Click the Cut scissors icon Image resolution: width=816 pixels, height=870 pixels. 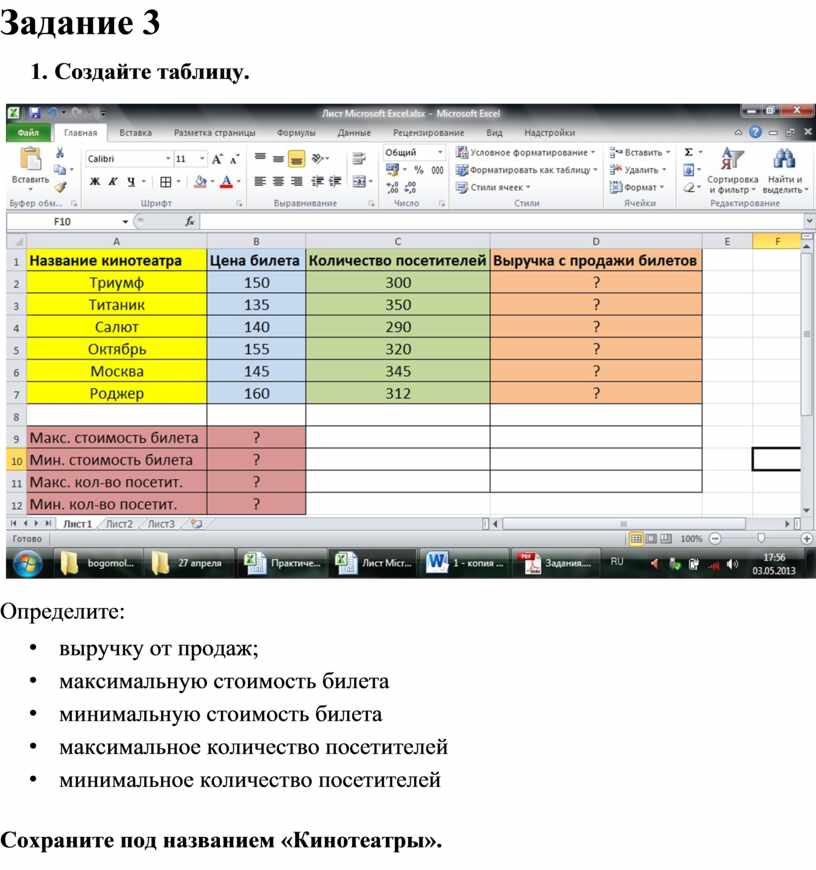[60, 153]
